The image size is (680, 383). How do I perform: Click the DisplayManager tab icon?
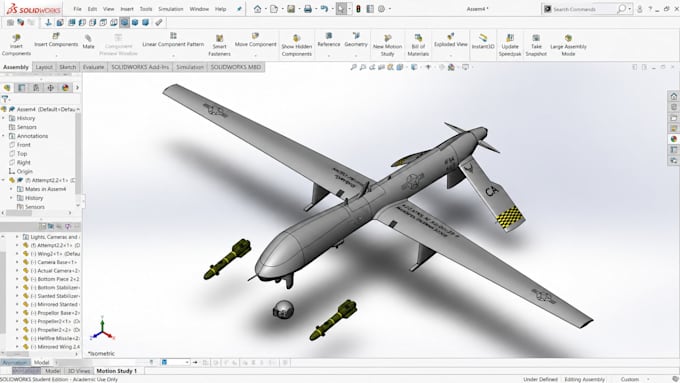pyautogui.click(x=65, y=88)
